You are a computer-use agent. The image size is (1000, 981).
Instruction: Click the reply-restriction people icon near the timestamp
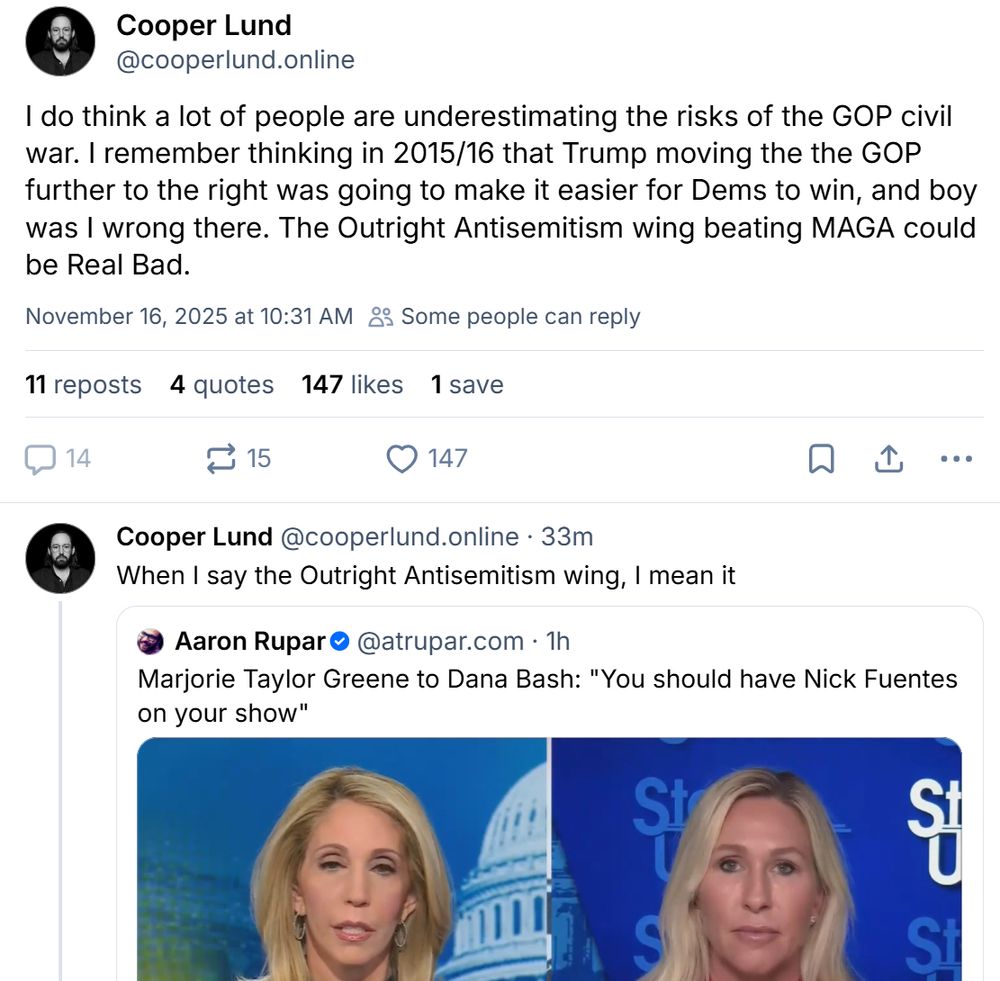click(380, 316)
